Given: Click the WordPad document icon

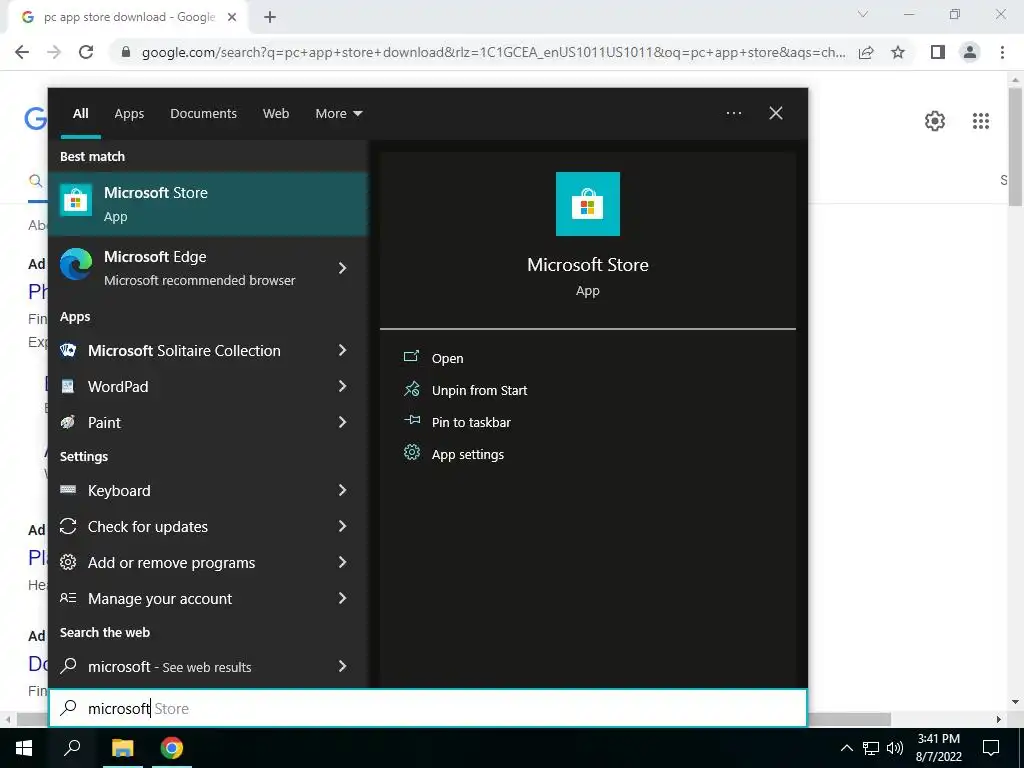Looking at the screenshot, I should point(68,387).
